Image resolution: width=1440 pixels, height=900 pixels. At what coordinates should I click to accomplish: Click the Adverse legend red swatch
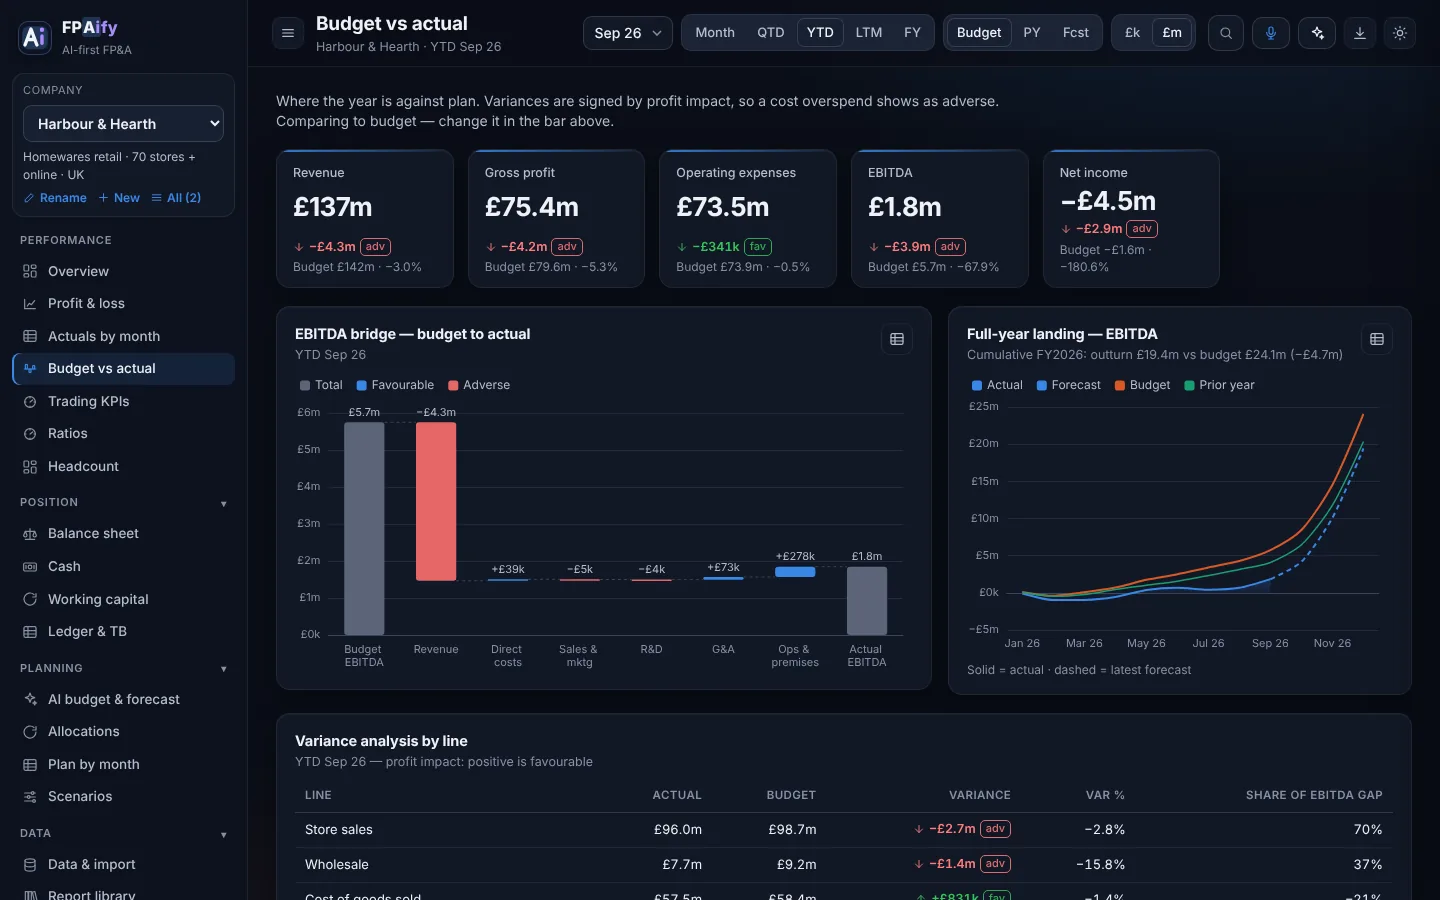coord(453,385)
